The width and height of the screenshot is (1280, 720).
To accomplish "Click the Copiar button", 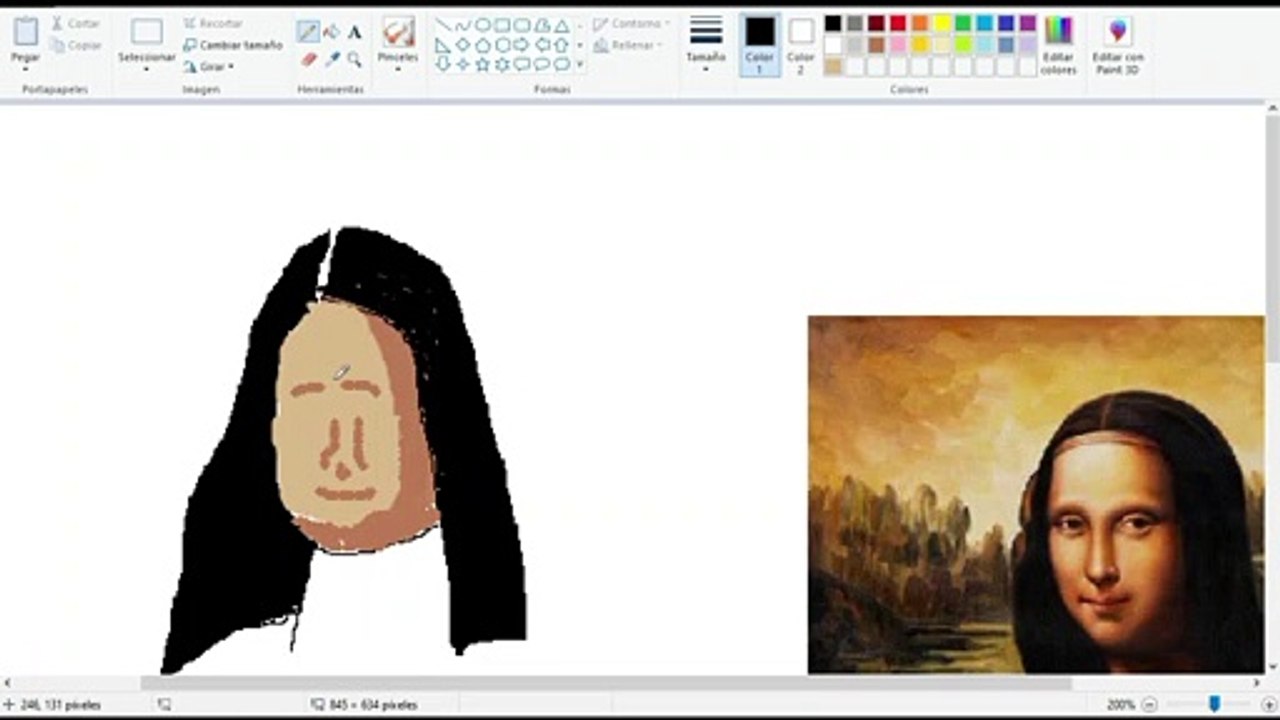I will tap(77, 45).
